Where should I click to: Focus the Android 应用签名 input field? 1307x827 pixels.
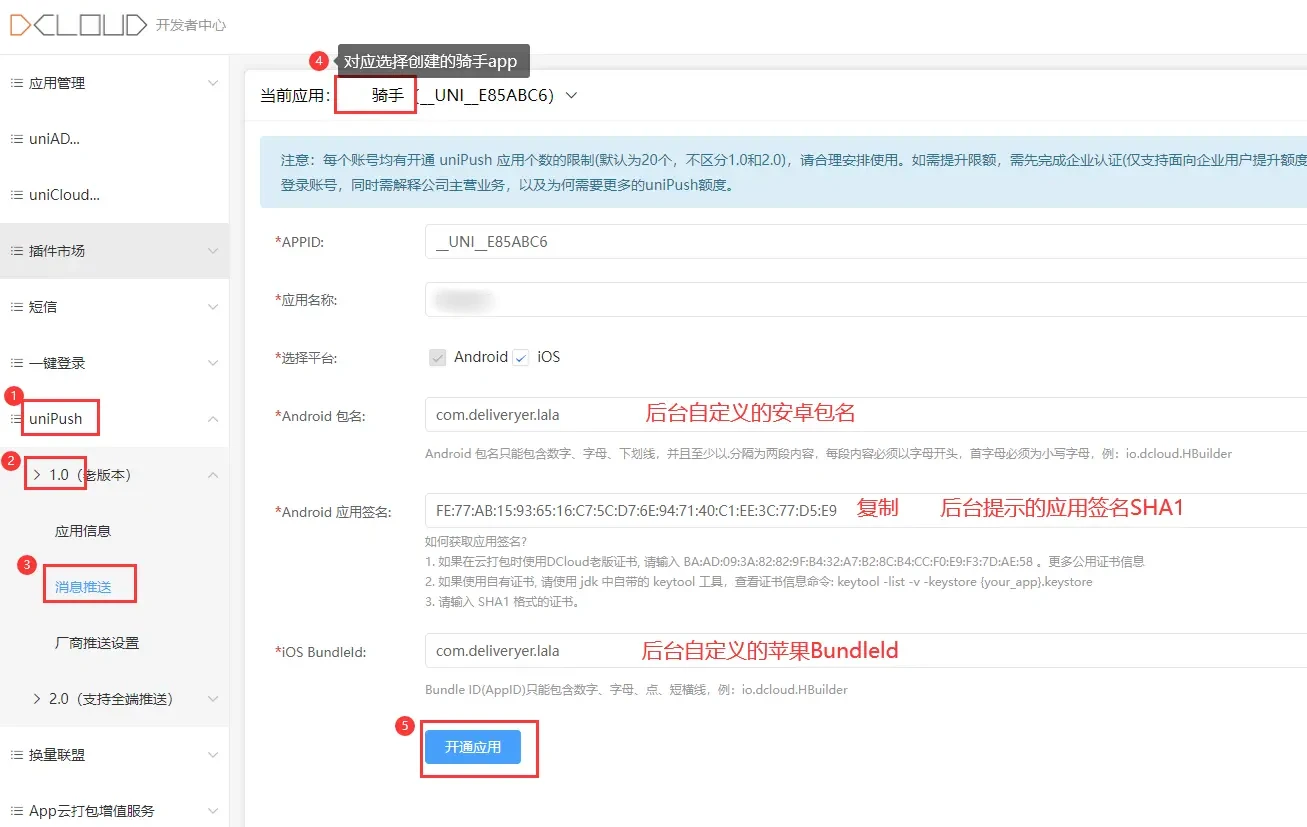866,510
